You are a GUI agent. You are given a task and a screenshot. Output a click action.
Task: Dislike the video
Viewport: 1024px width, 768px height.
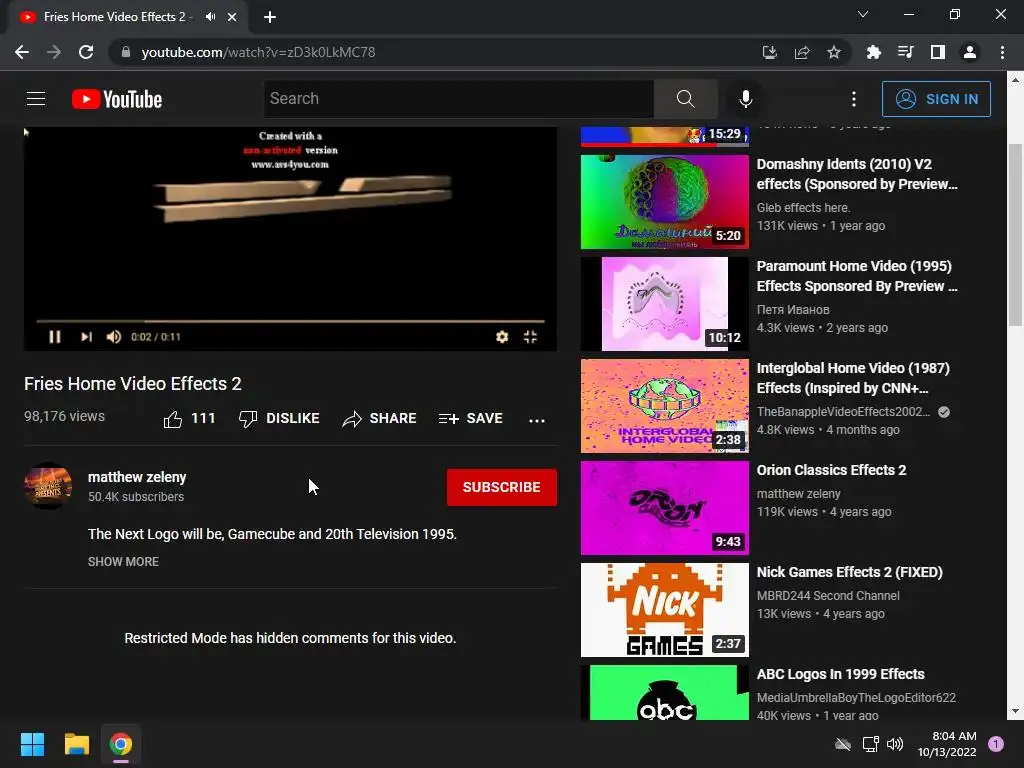pyautogui.click(x=279, y=419)
